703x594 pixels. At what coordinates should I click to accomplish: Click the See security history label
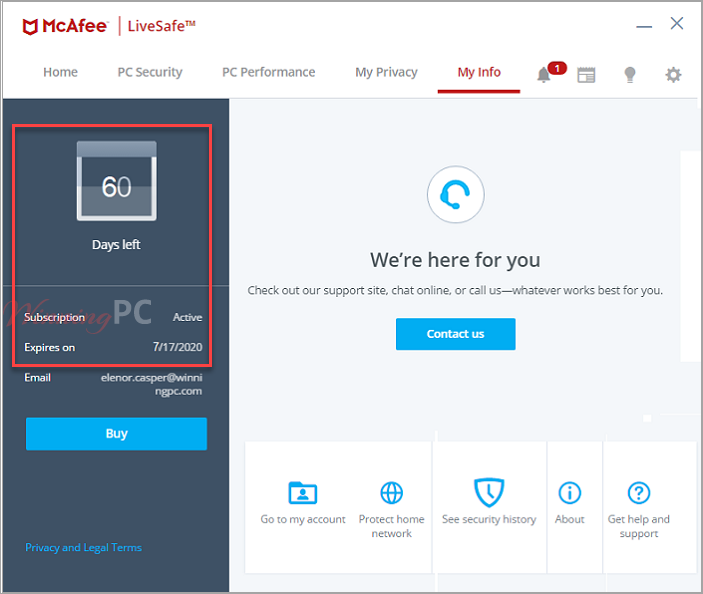[489, 519]
